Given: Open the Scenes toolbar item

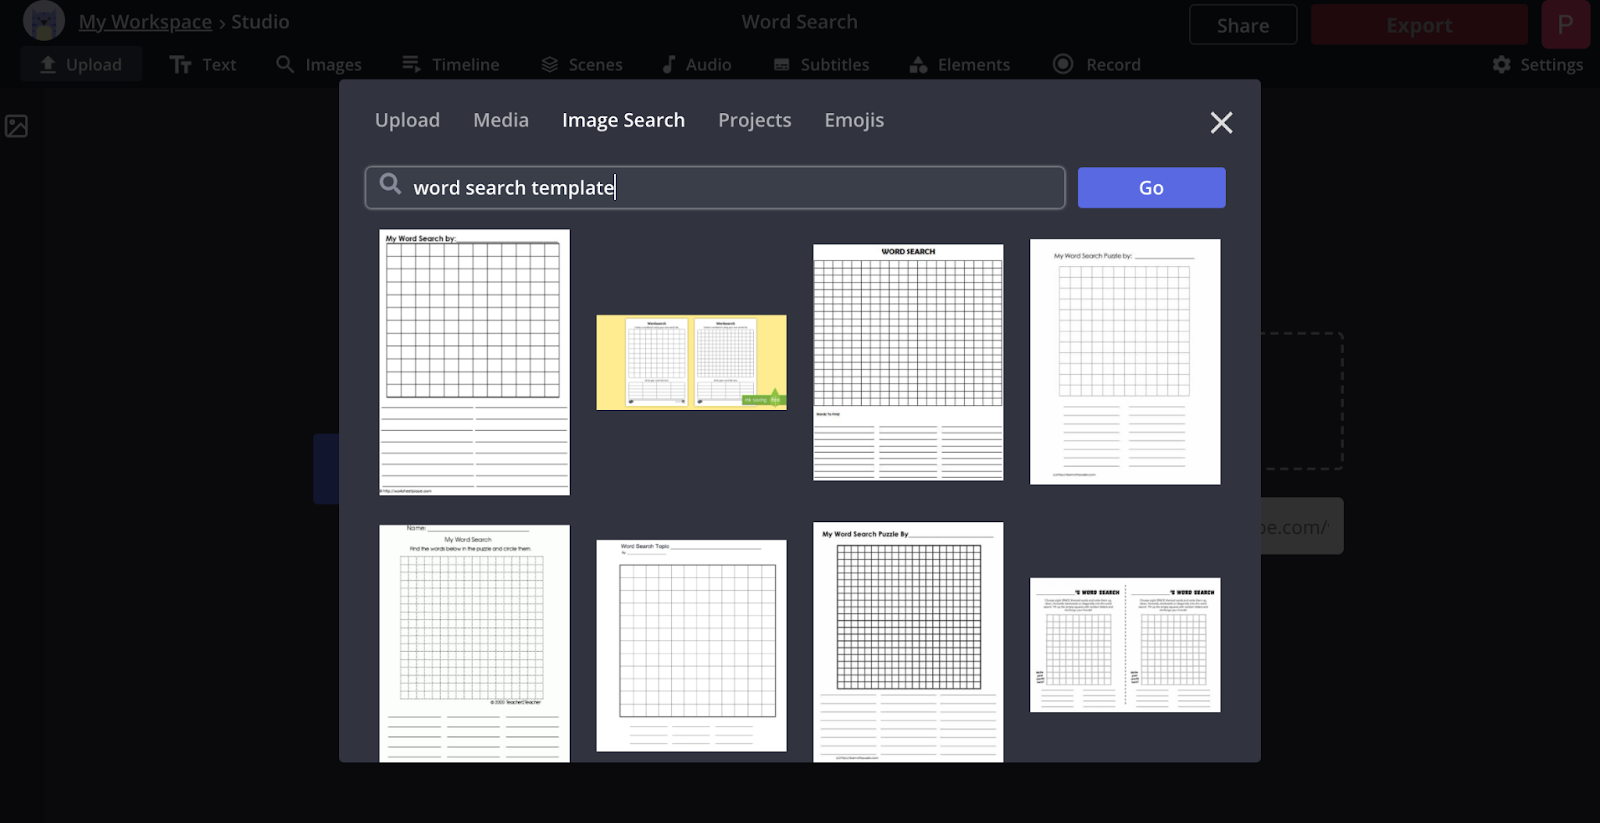Looking at the screenshot, I should [x=581, y=65].
